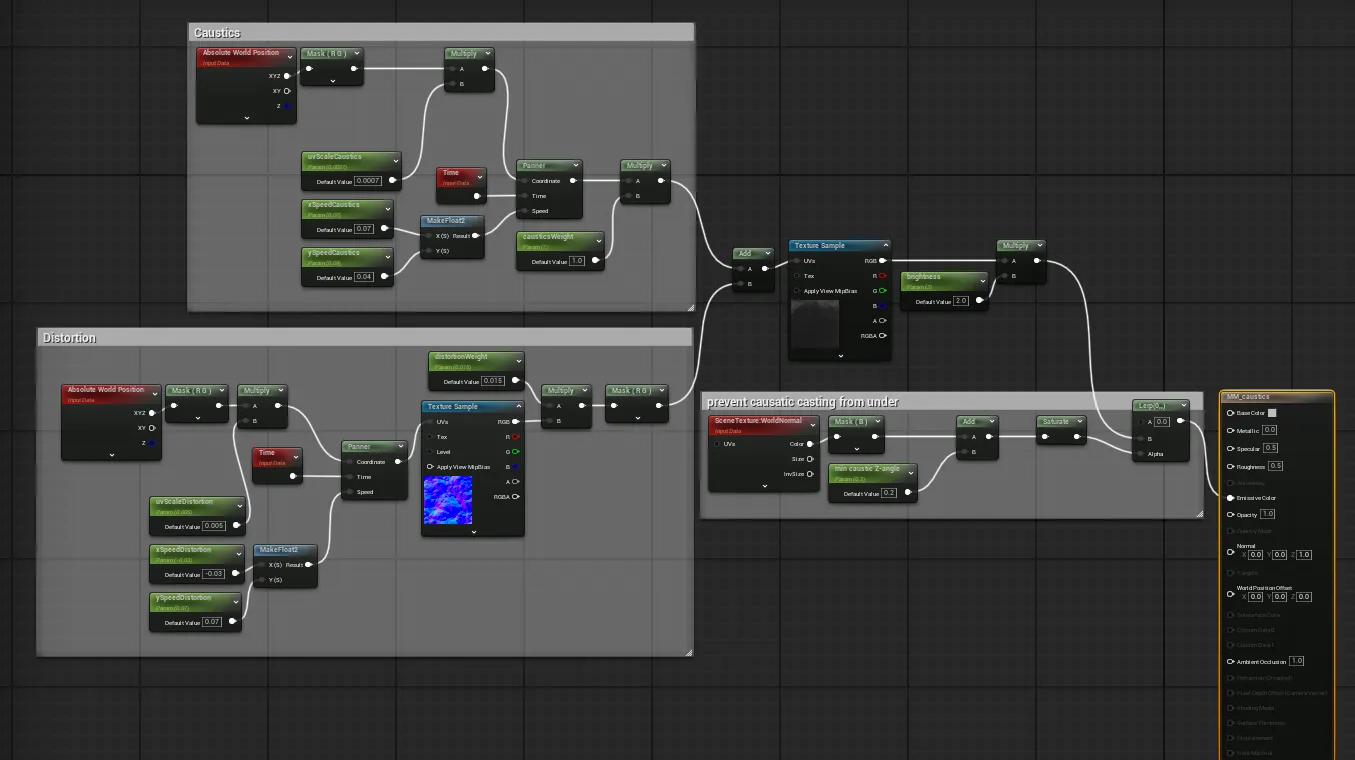Select the Distortion comment box title
Viewport: 1355px width, 760px height.
[69, 338]
